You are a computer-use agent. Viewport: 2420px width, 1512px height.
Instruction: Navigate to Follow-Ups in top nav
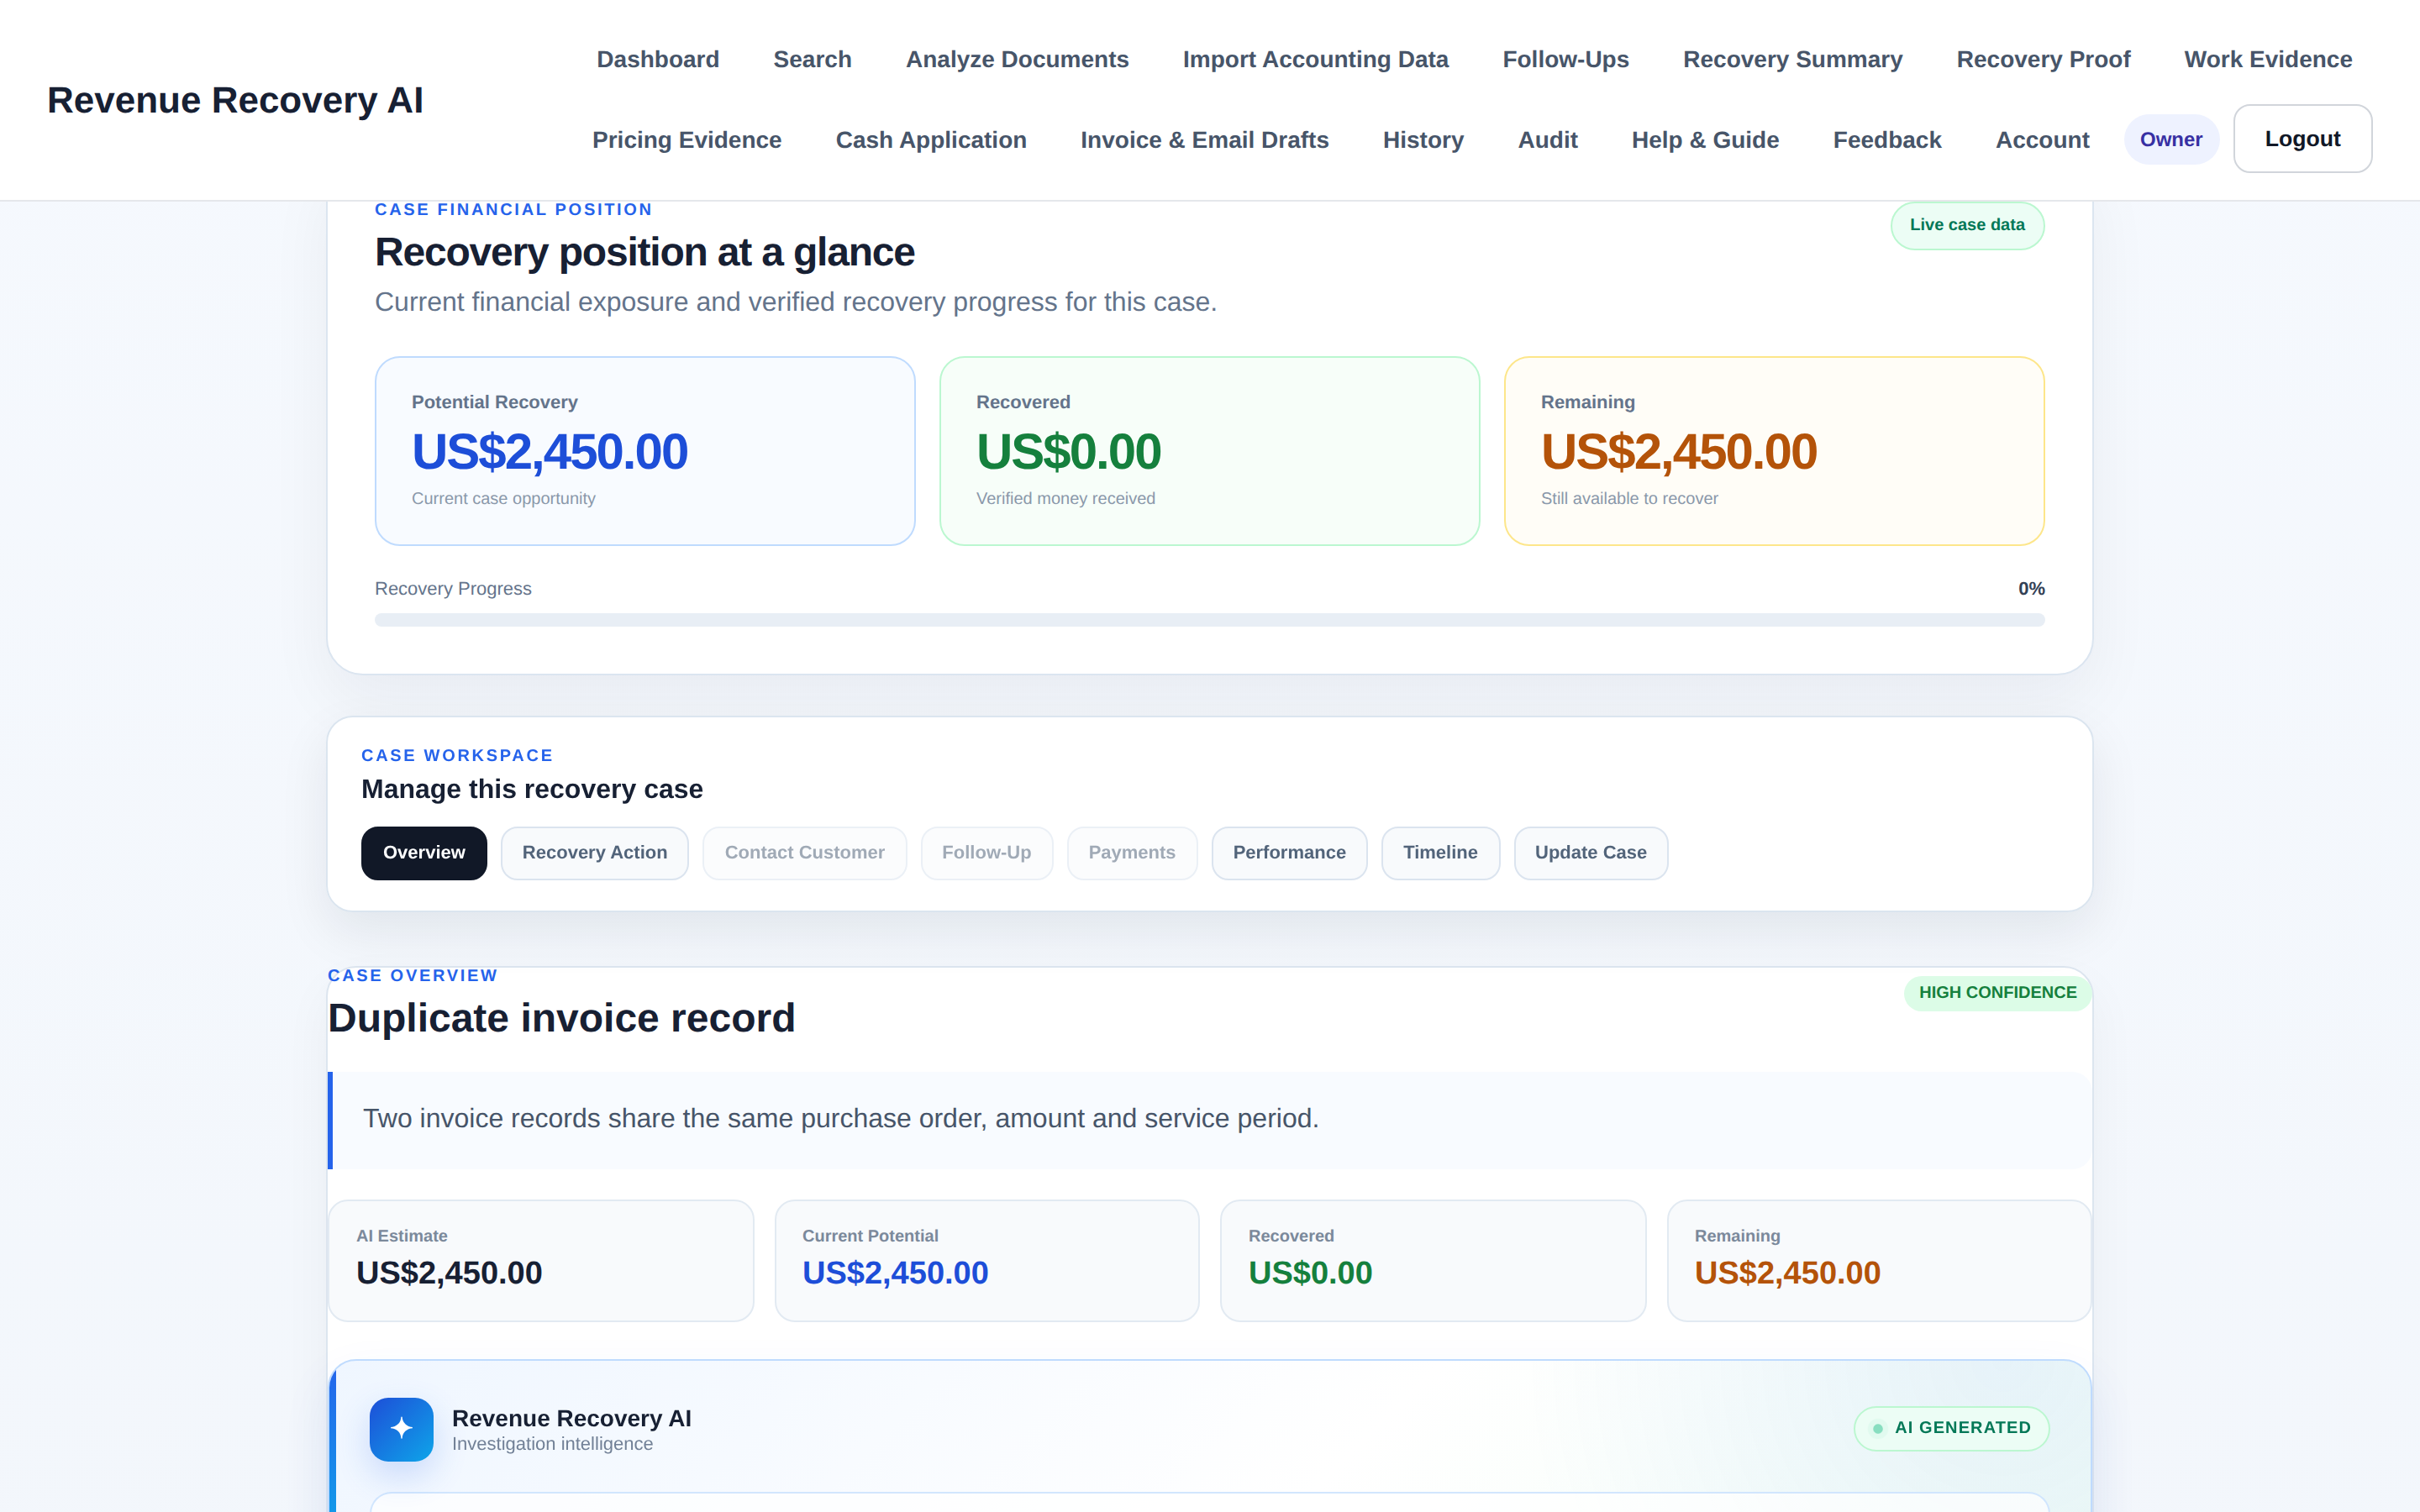[1565, 59]
